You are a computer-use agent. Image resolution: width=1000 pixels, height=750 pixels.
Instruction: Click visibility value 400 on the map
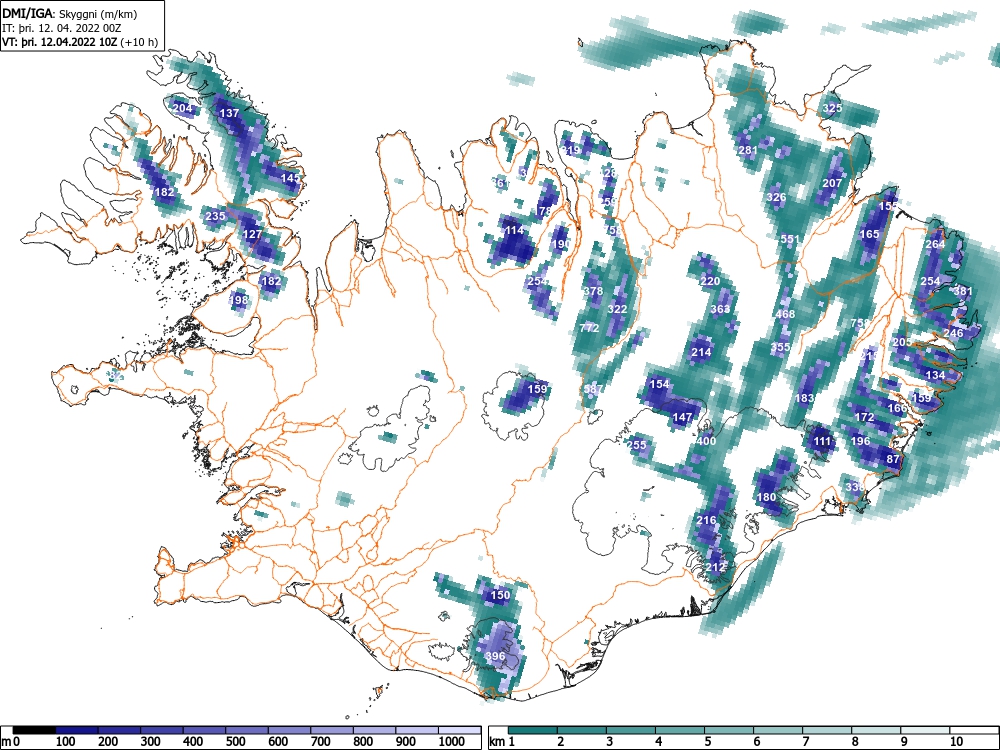pos(707,441)
